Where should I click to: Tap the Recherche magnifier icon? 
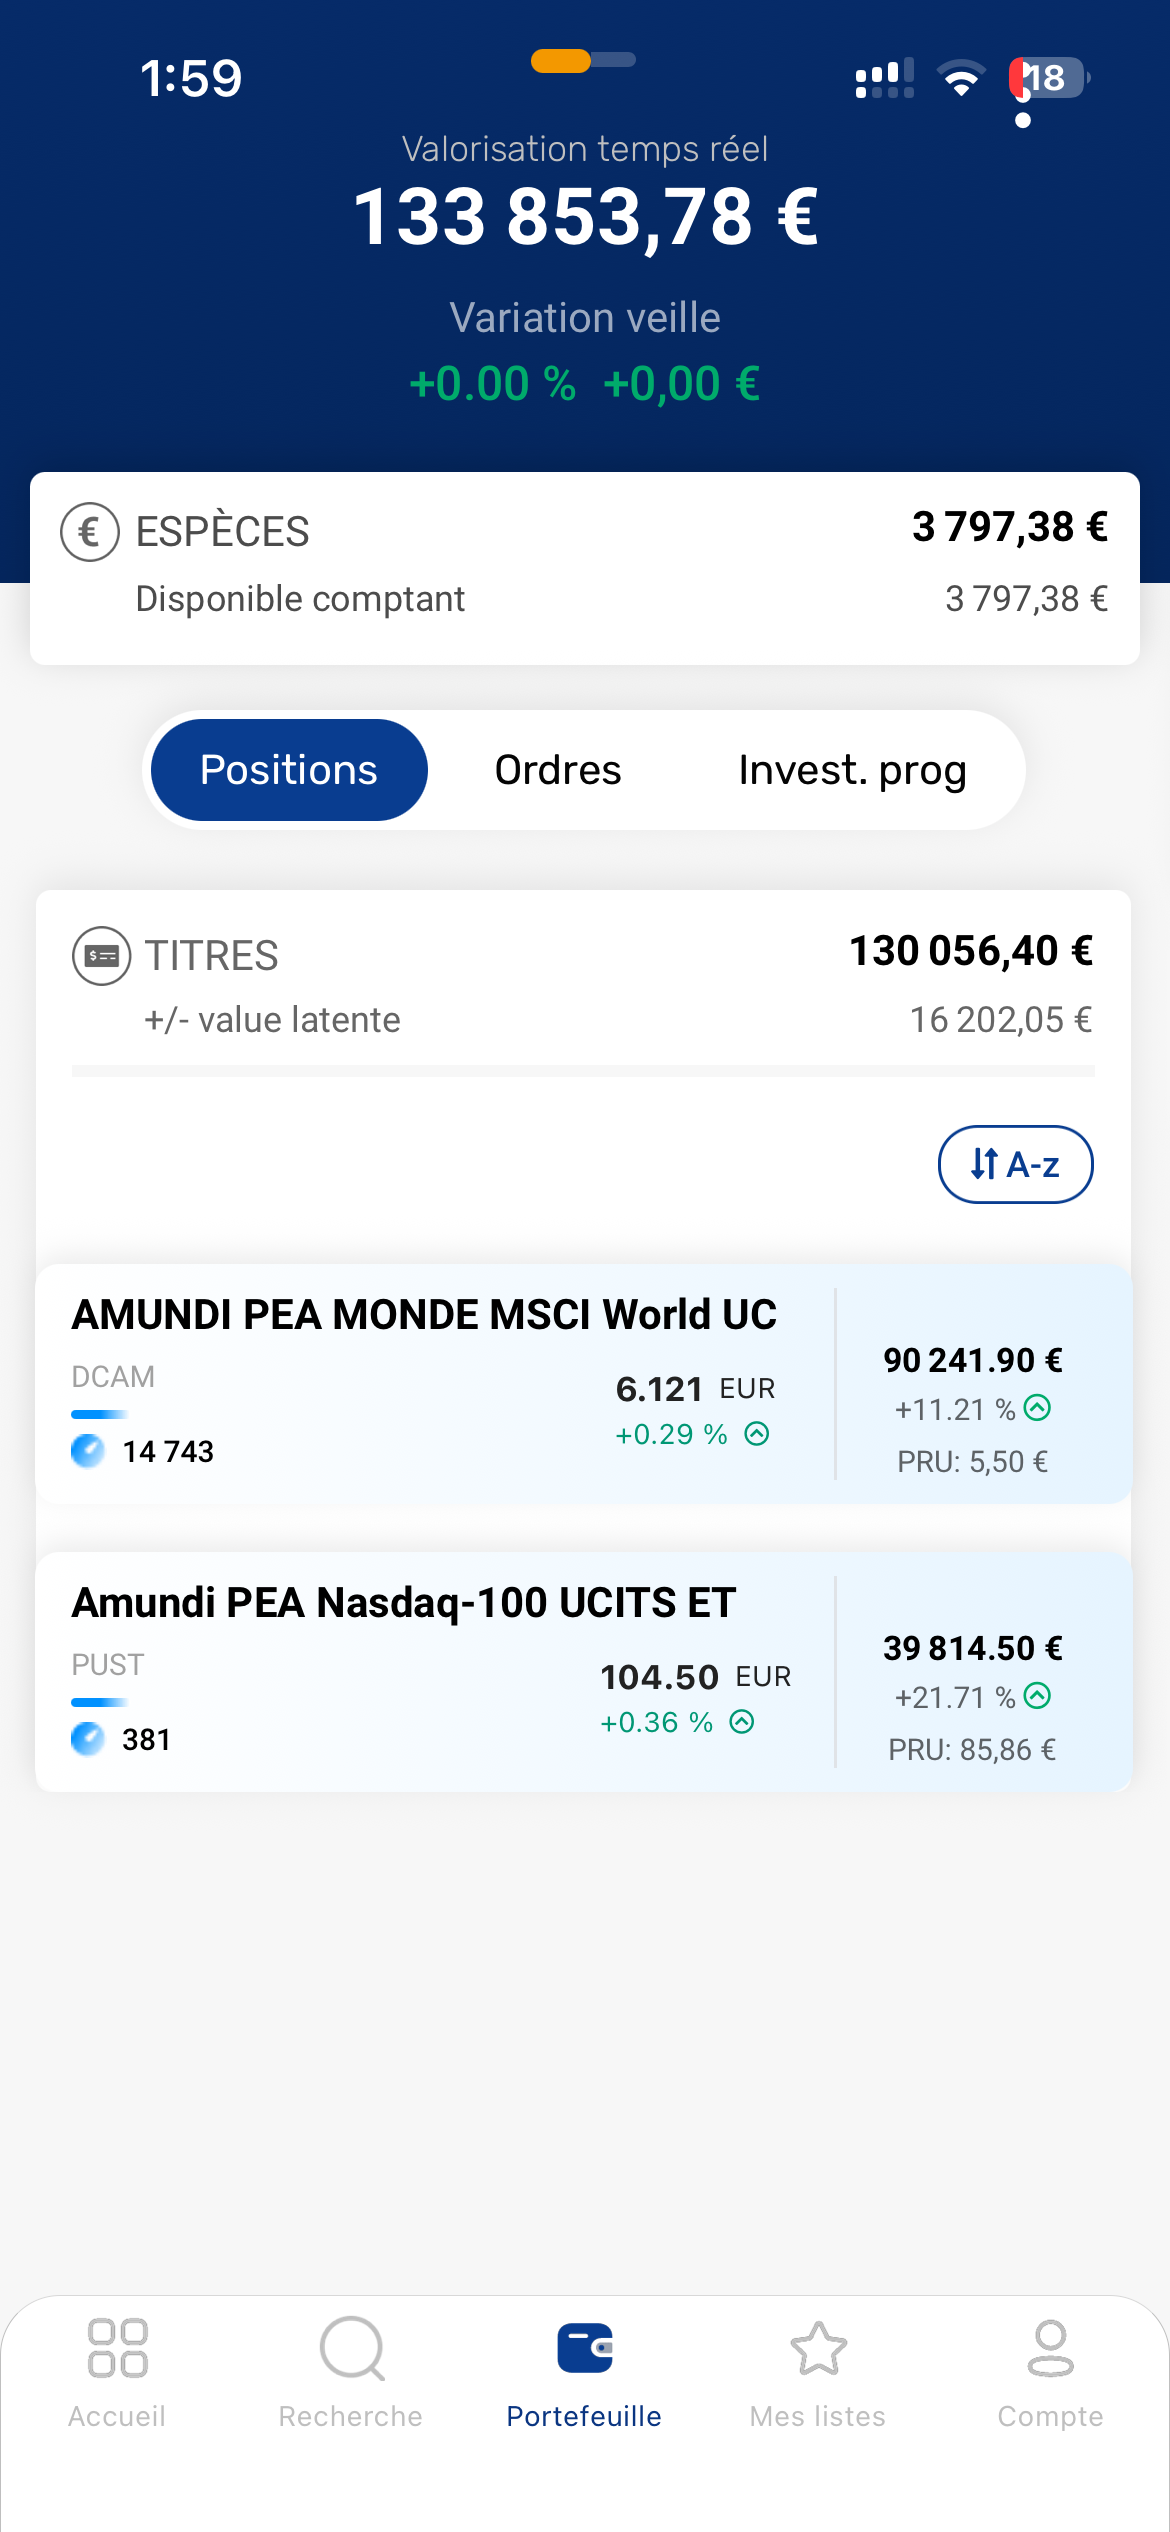tap(351, 2348)
